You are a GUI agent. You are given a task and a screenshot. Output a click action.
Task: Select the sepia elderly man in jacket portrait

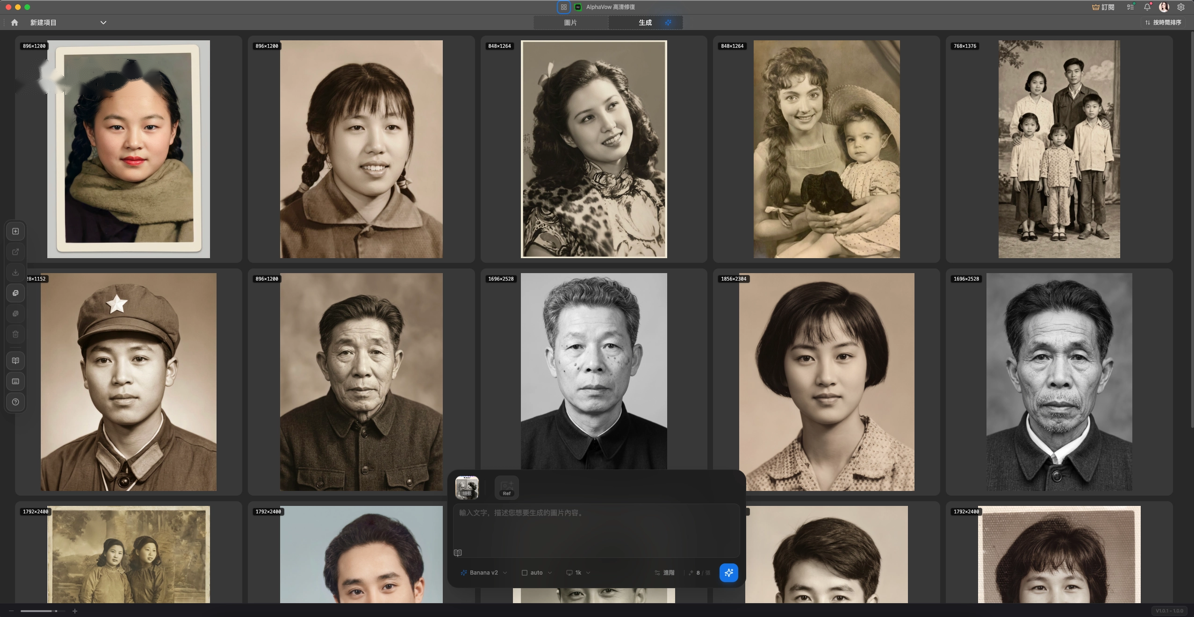pyautogui.click(x=361, y=382)
